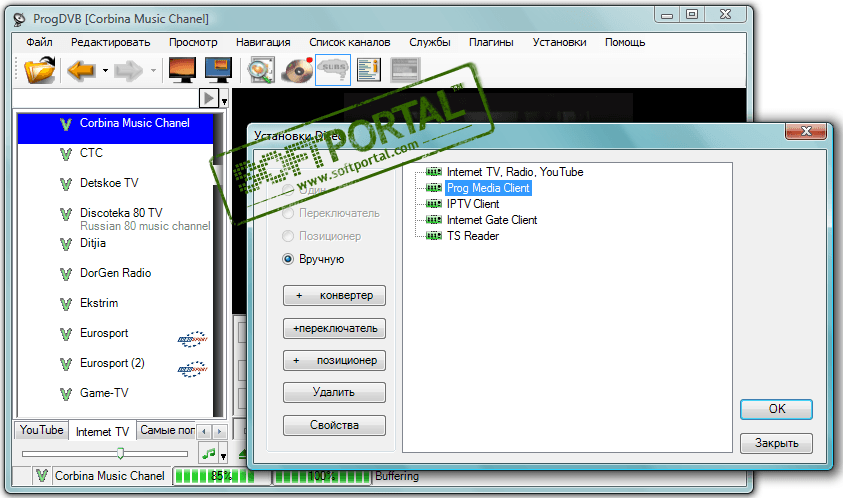This screenshot has width=843, height=498.
Task: Start recording with the disc icon
Action: coord(298,70)
